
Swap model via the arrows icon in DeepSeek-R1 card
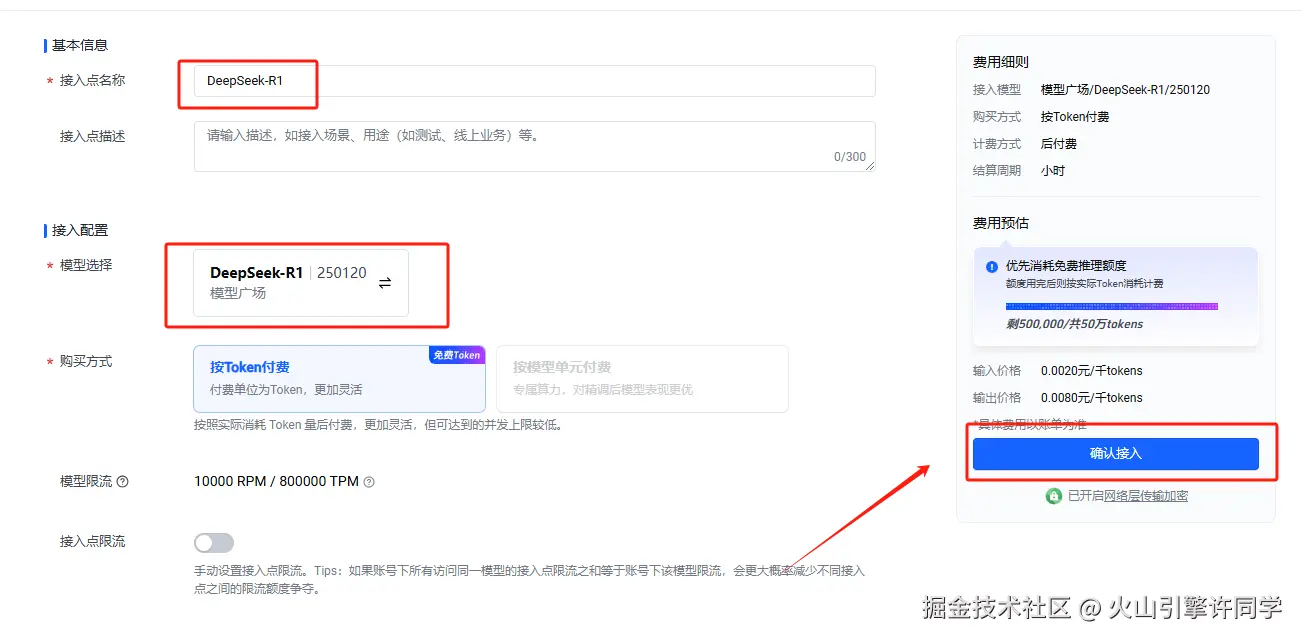coord(385,283)
